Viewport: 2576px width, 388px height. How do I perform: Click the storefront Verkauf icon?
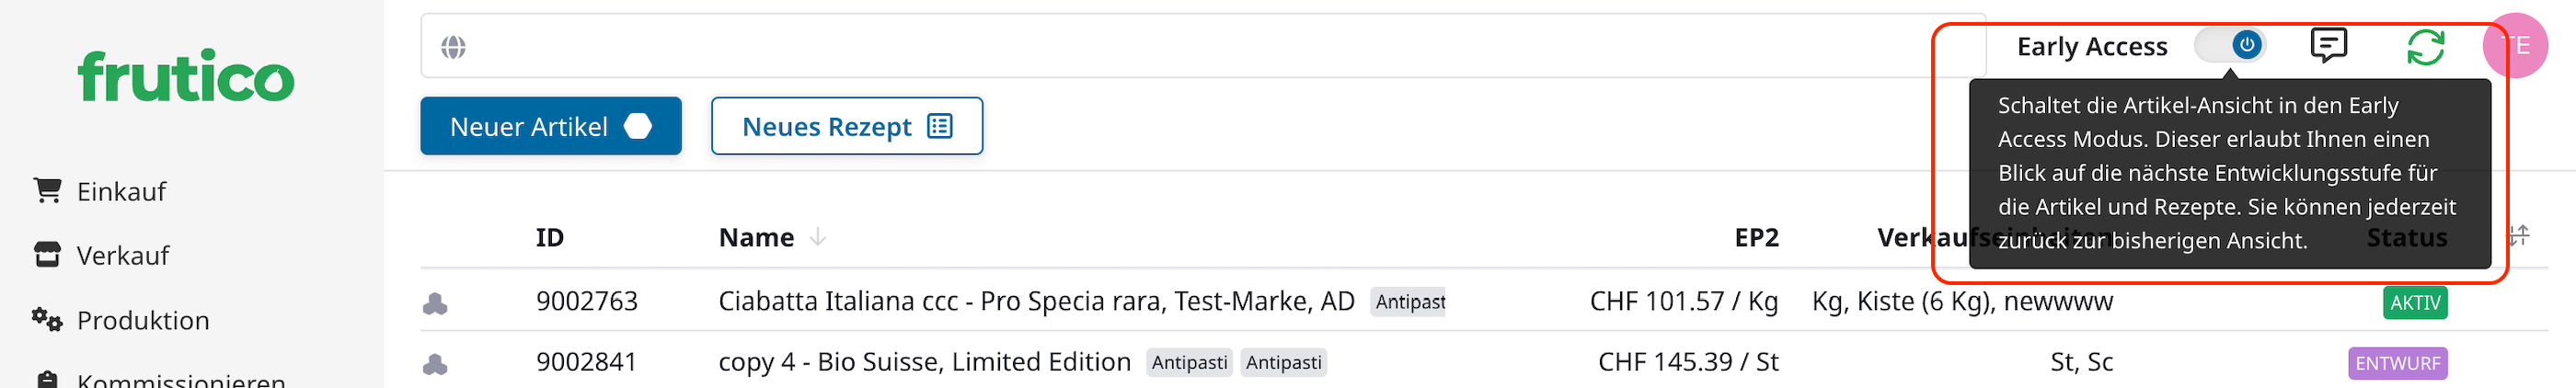(x=47, y=255)
